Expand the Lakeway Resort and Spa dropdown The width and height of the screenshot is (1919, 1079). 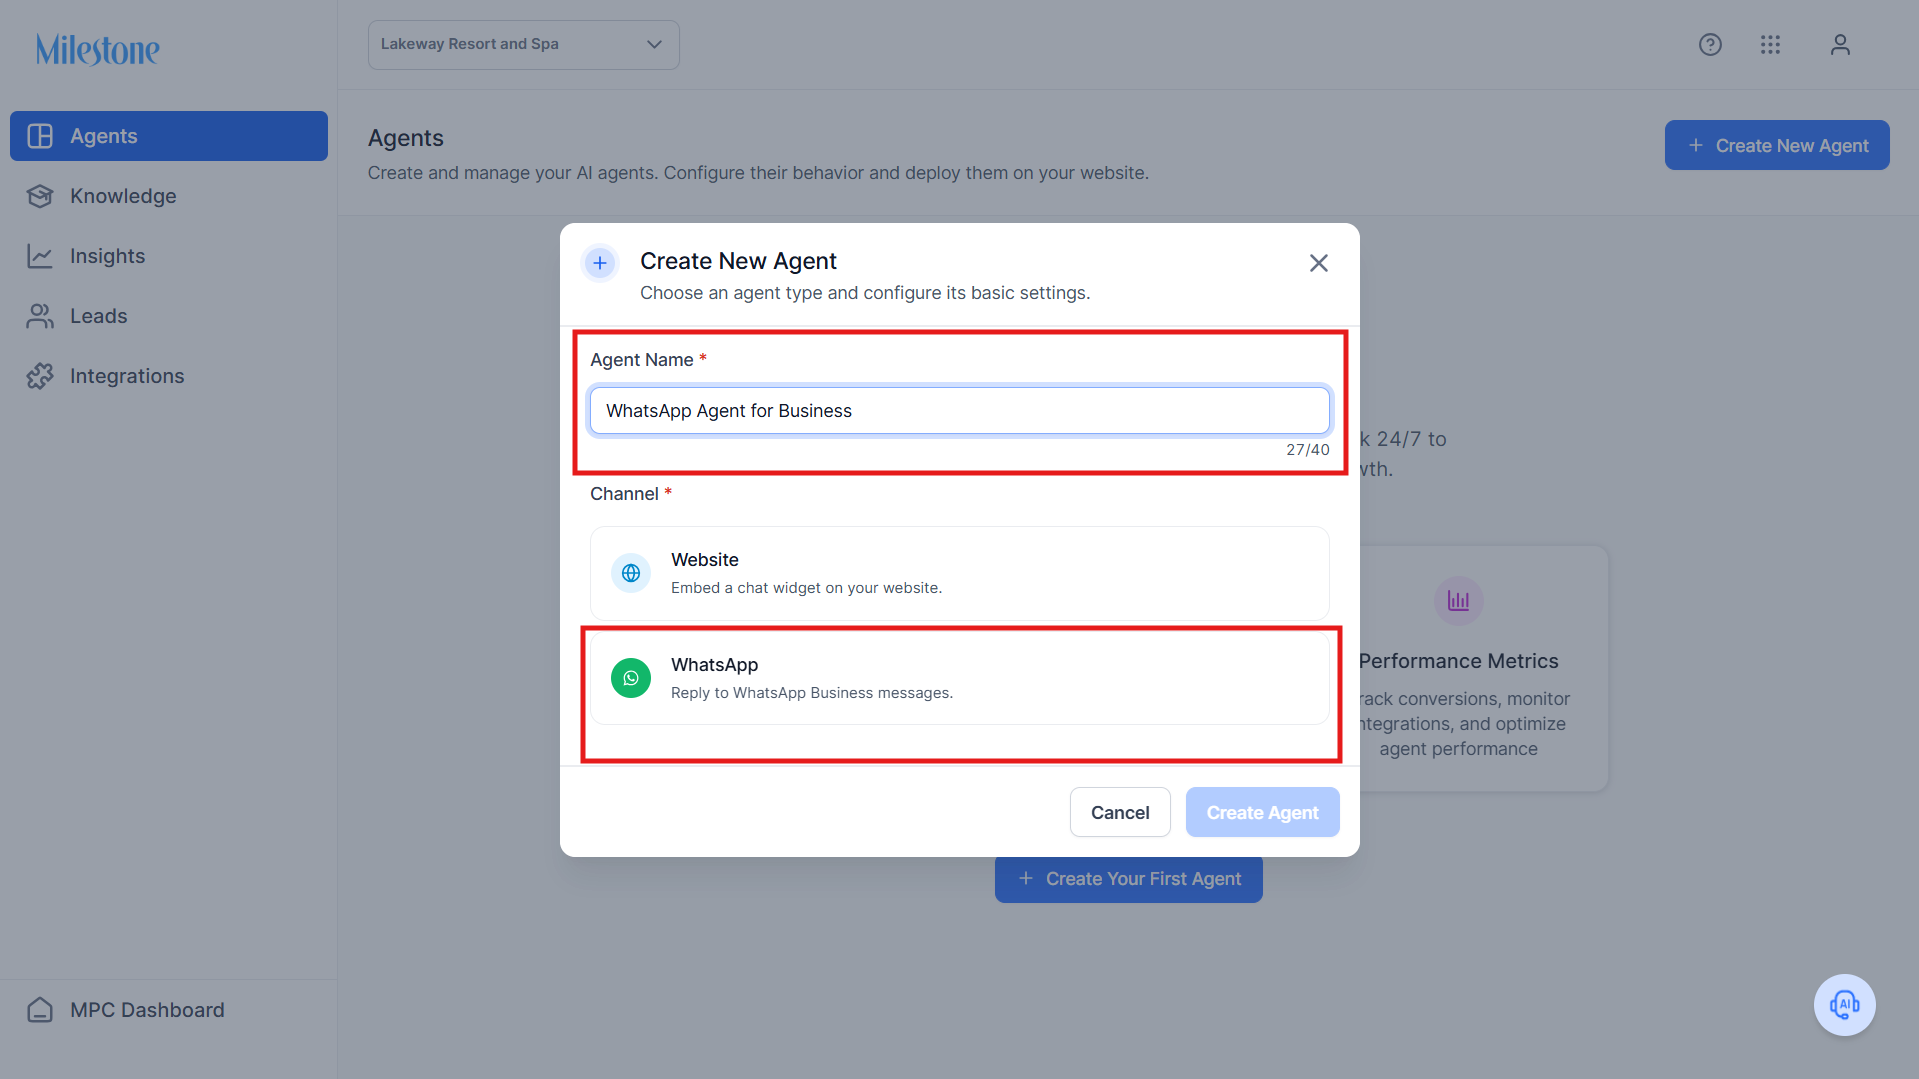click(524, 45)
